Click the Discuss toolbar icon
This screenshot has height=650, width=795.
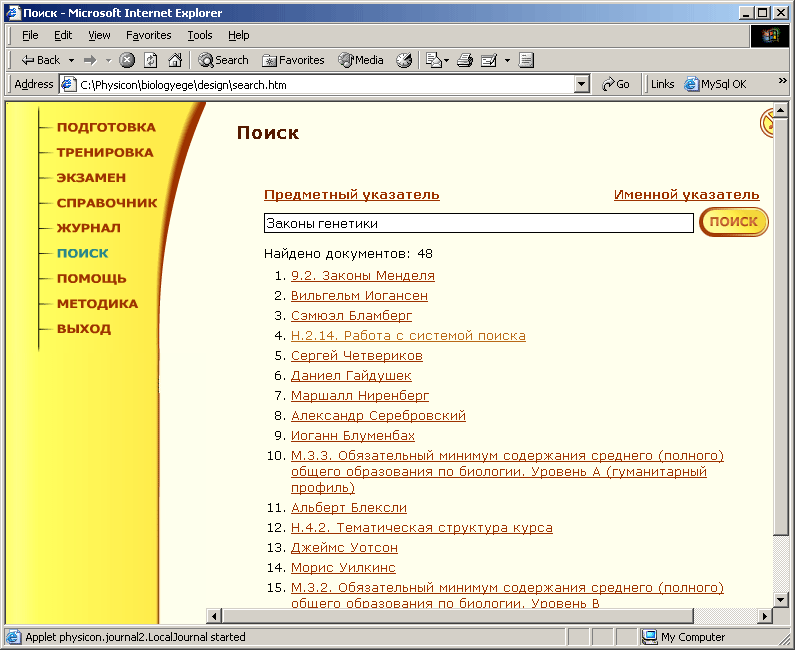point(526,60)
